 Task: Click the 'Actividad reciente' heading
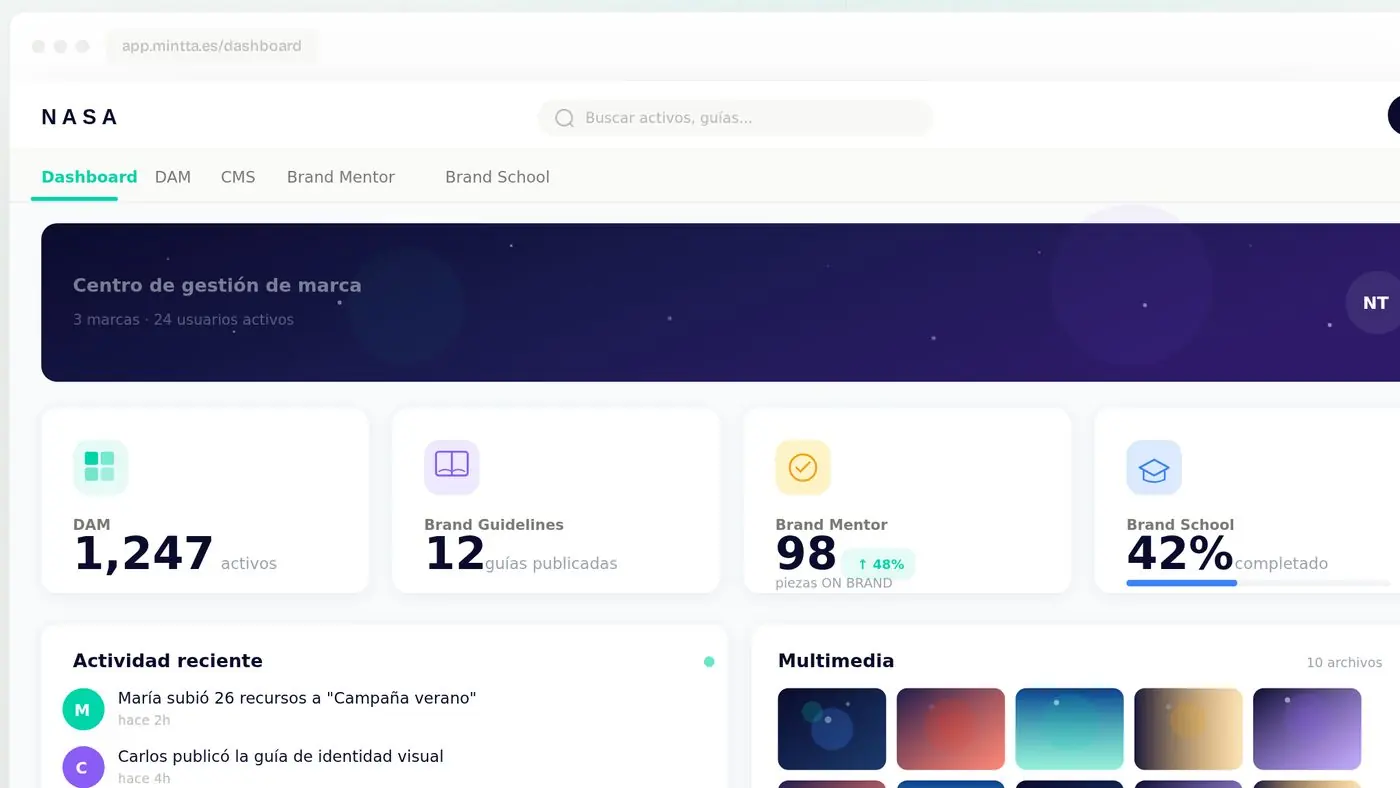(x=168, y=661)
